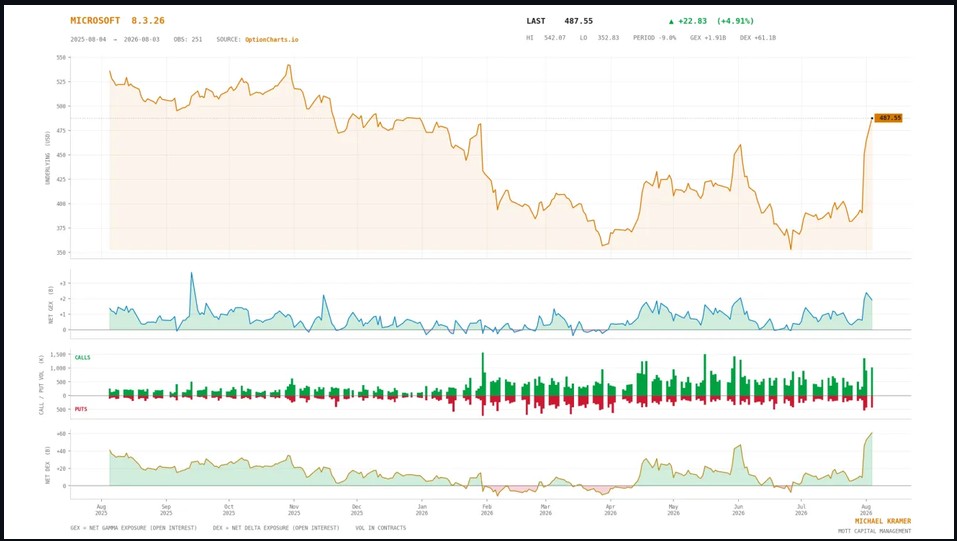Click the "Aug 2026" x-axis label
Image resolution: width=957 pixels, height=541 pixels.
click(x=866, y=510)
